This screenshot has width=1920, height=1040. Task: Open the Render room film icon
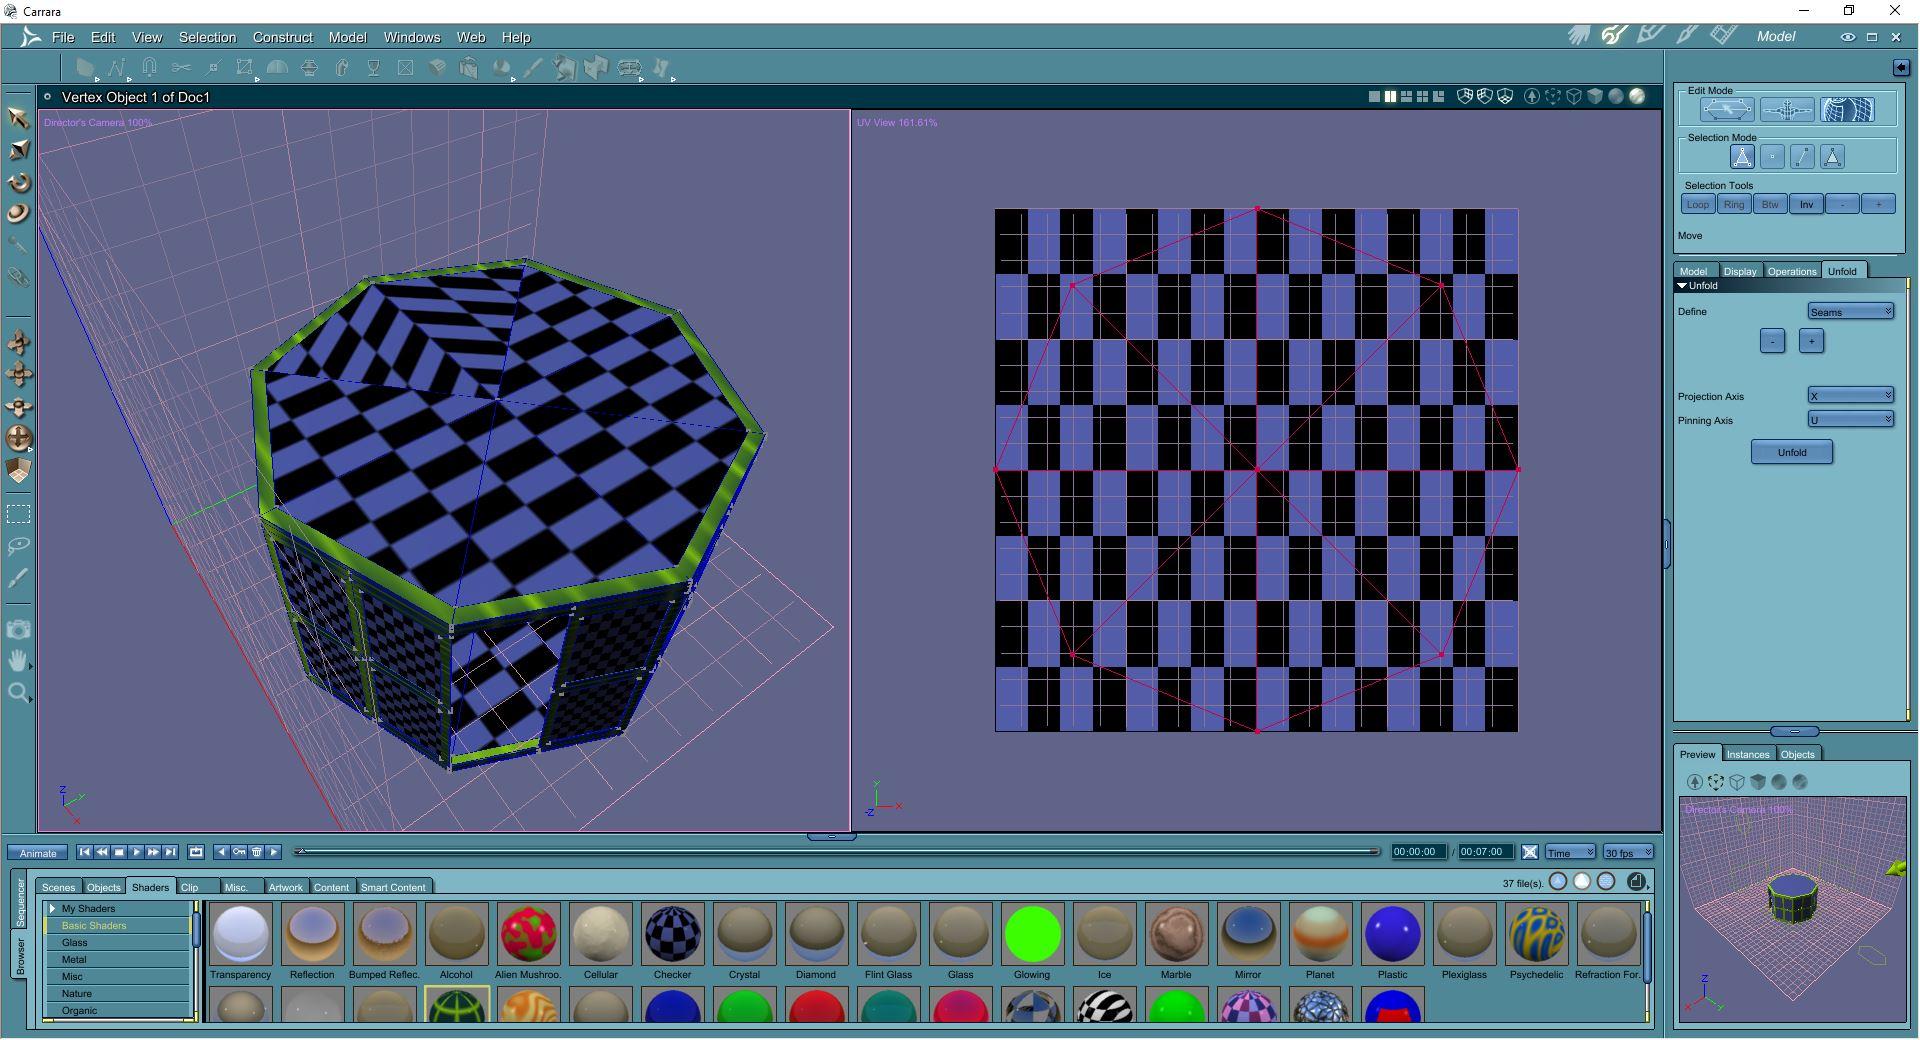pyautogui.click(x=1723, y=36)
